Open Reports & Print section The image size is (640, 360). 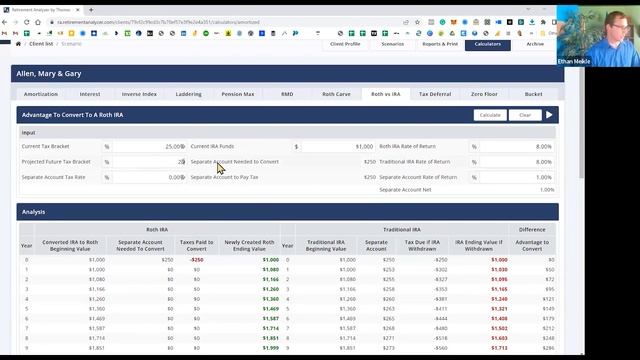tap(440, 44)
